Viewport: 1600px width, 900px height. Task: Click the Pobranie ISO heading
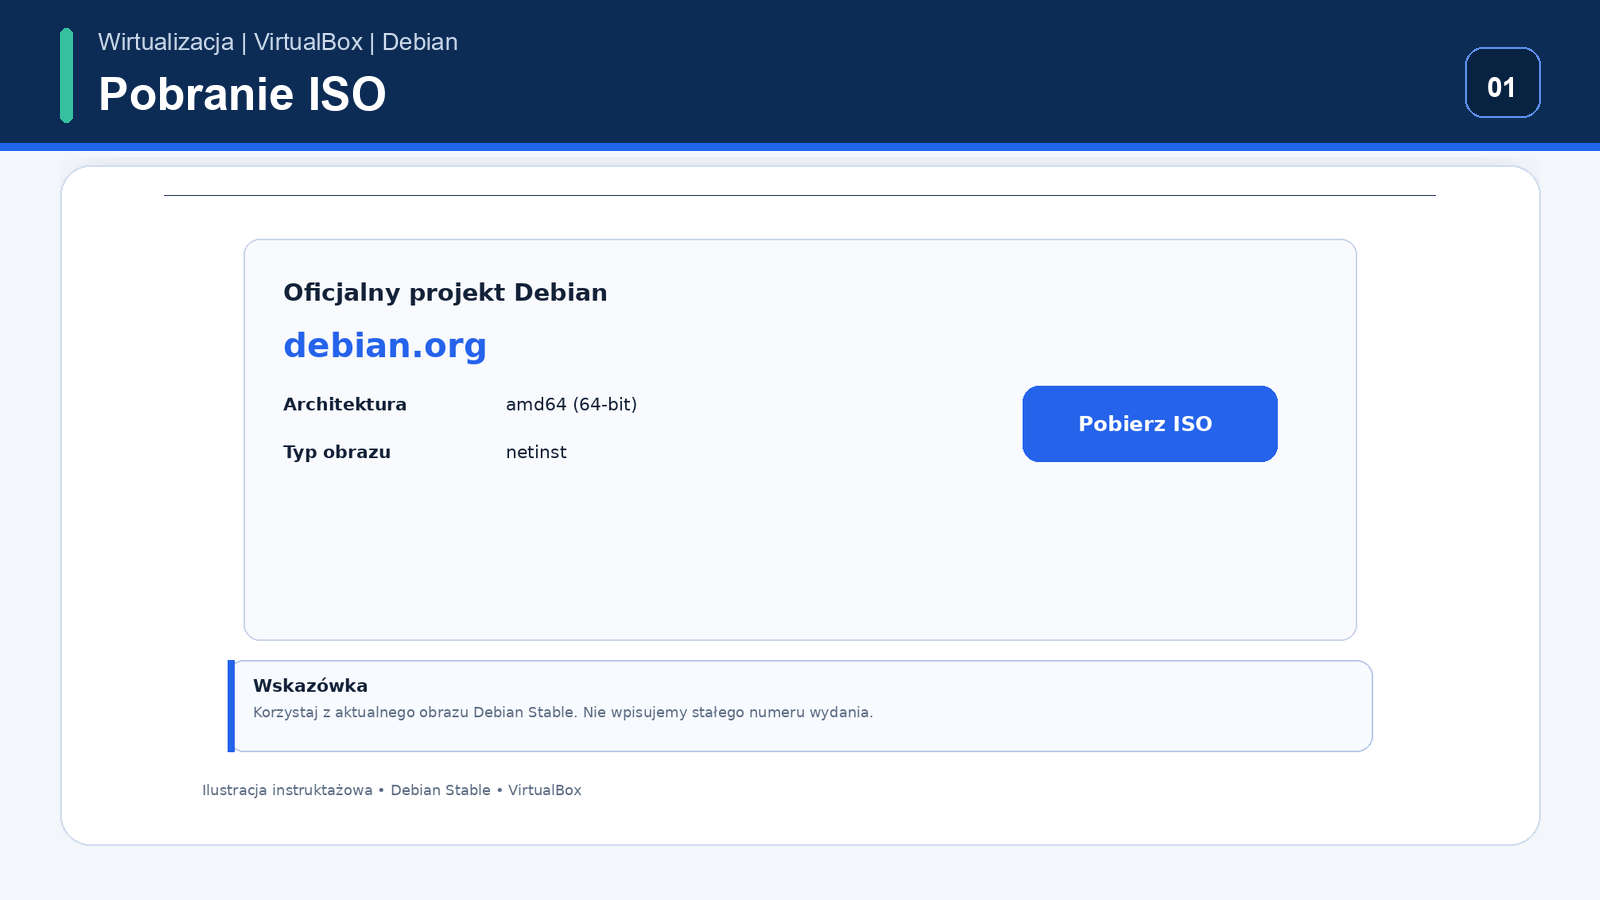tap(242, 94)
